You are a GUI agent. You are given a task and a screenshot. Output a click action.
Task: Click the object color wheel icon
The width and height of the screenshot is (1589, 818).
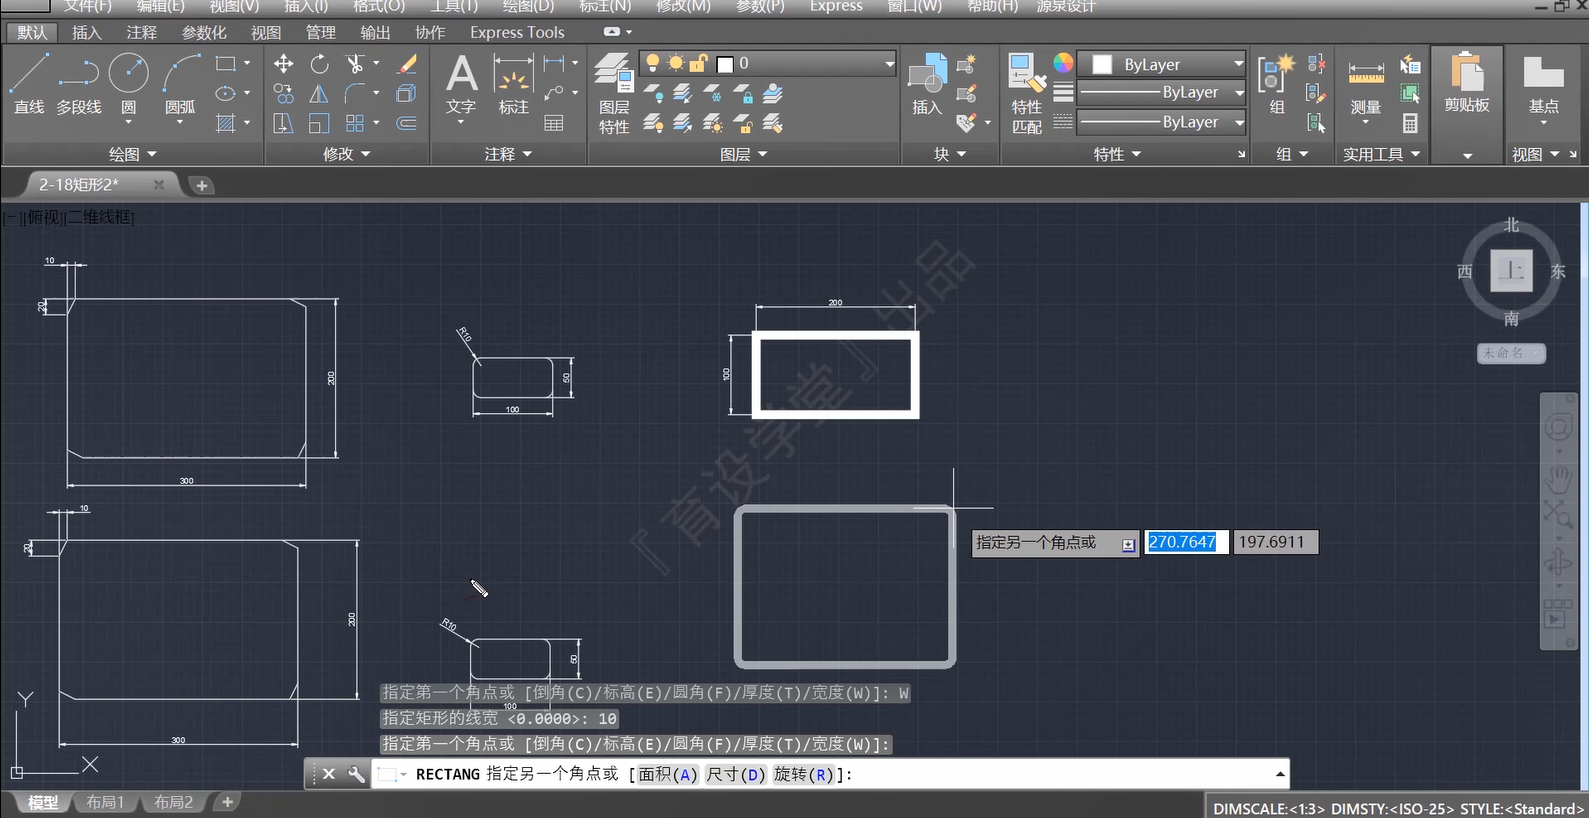point(1062,63)
